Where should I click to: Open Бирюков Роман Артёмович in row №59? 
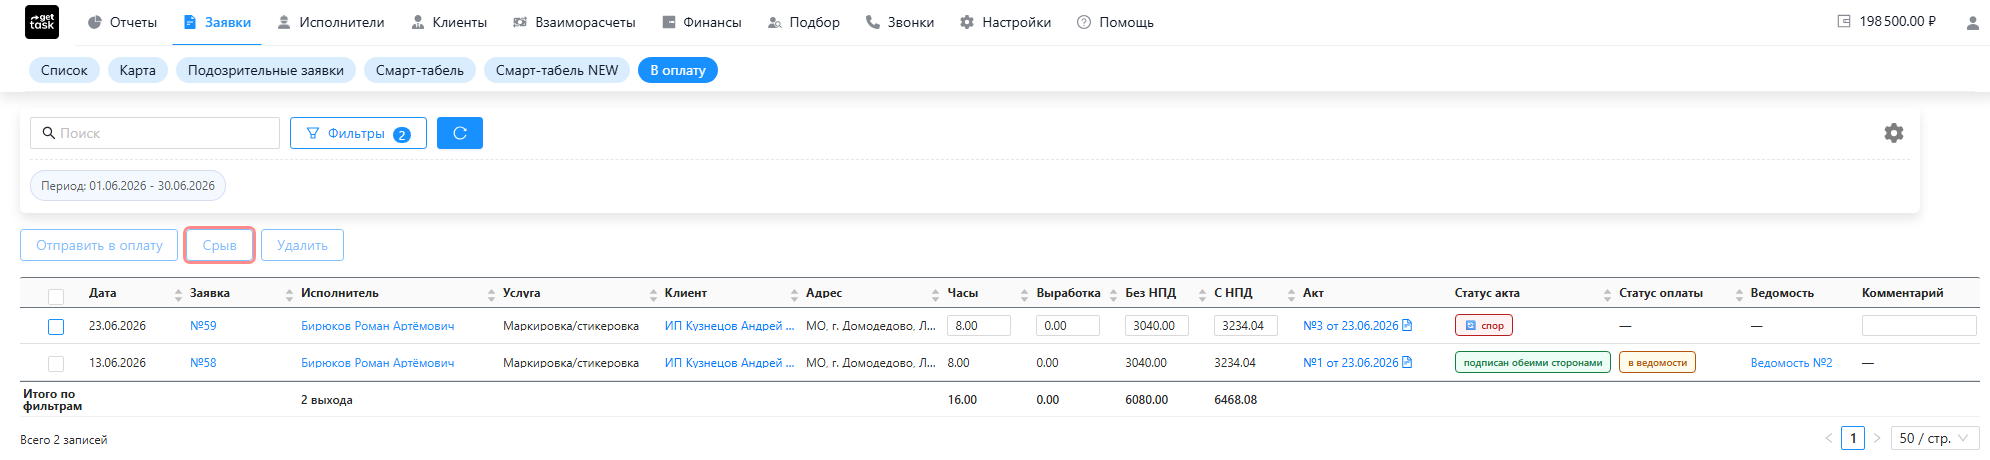pos(378,326)
